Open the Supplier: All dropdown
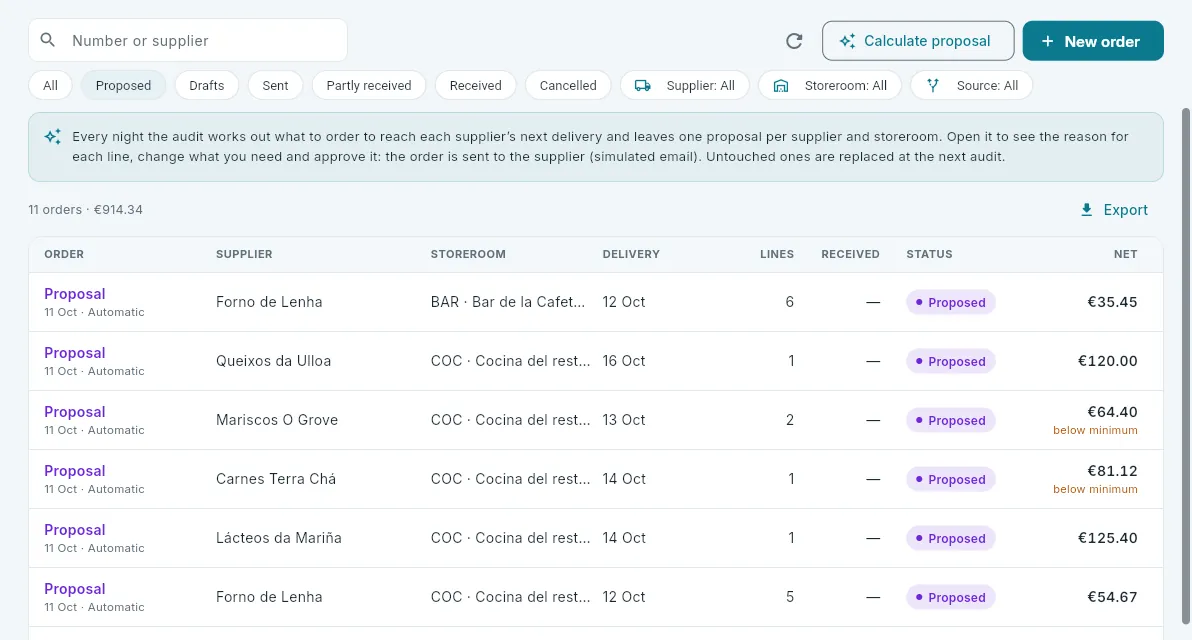This screenshot has height=640, width=1192. 685,85
